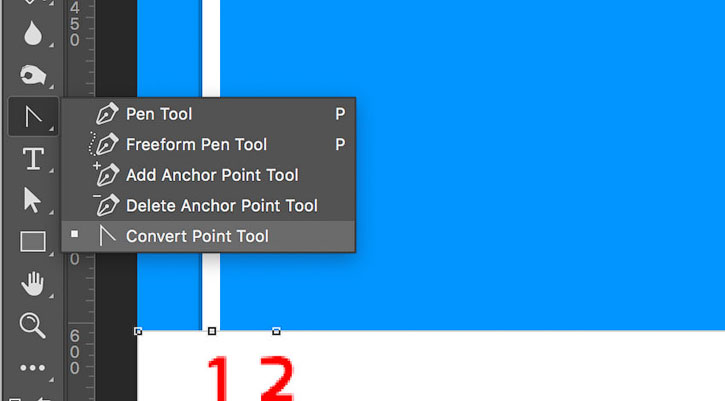Click the Add Anchor Point pen icon
The image size is (725, 401).
106,174
